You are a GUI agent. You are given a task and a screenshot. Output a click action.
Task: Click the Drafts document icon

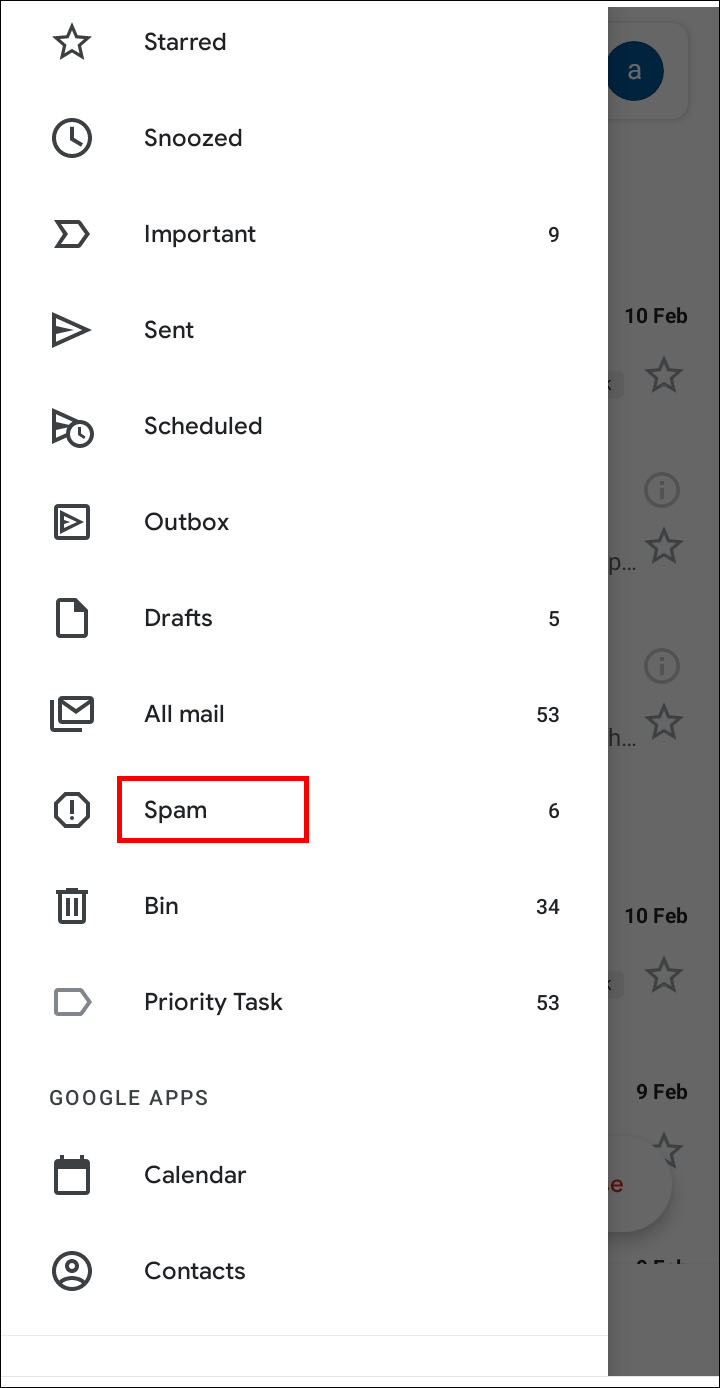pyautogui.click(x=71, y=618)
